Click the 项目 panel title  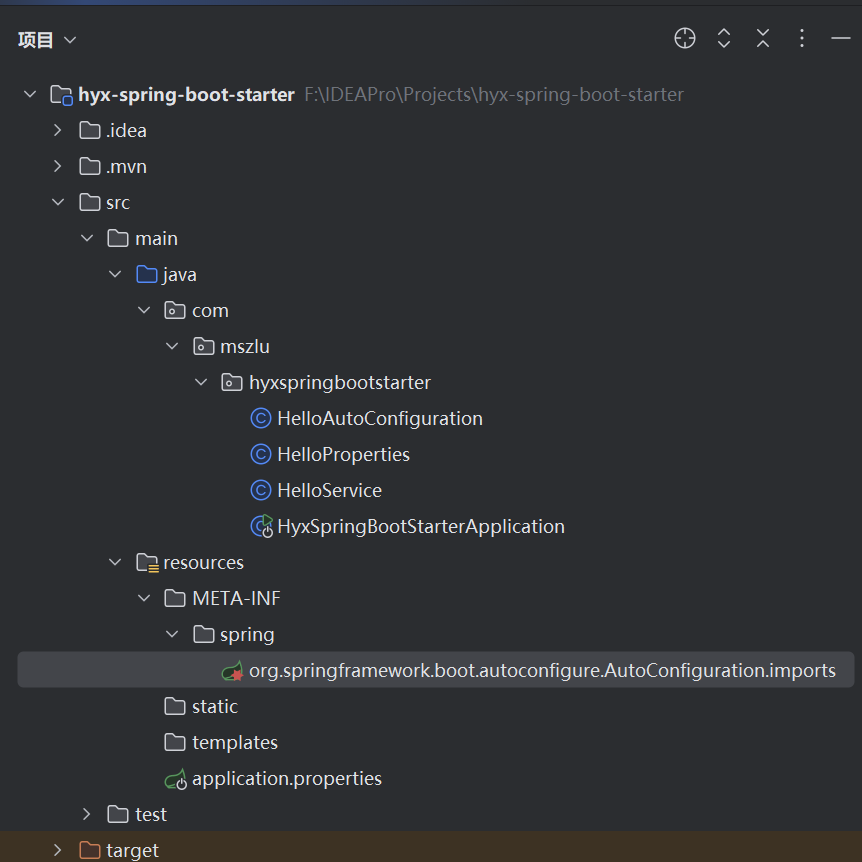pyautogui.click(x=35, y=40)
